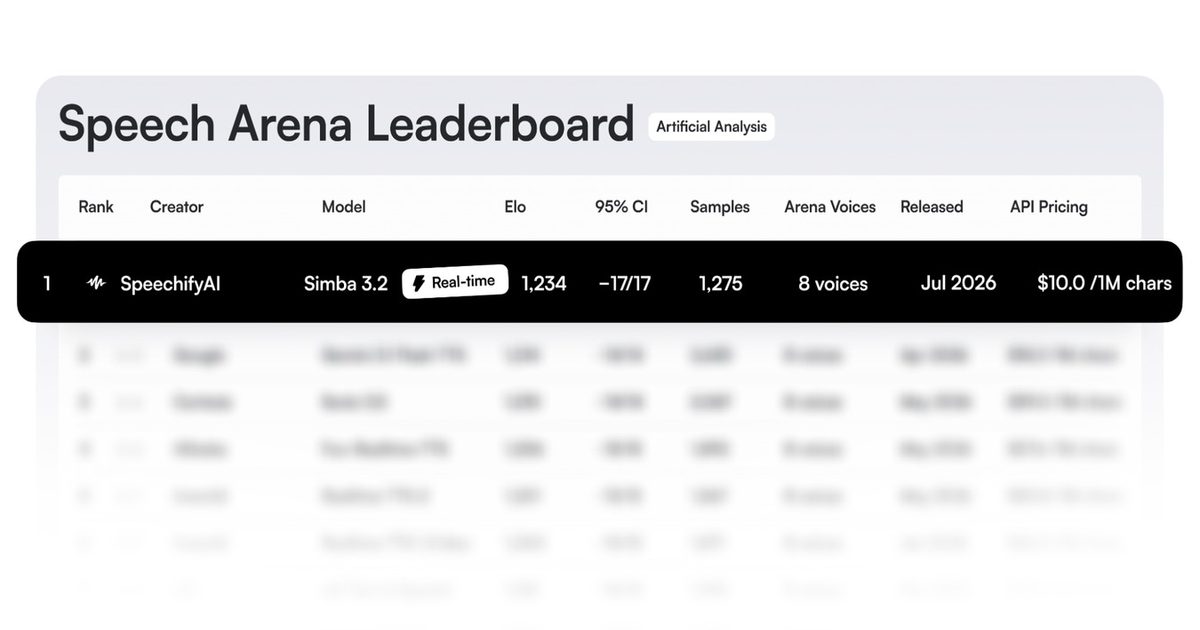
Task: Select the Jul 2026 release date cell
Action: [958, 284]
